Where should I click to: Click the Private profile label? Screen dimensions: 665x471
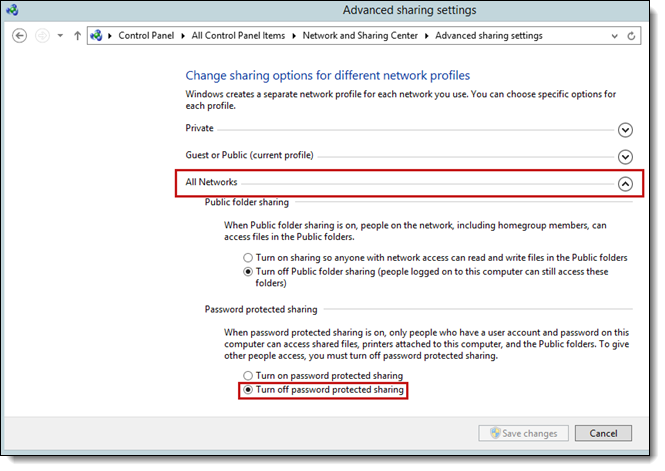pos(199,128)
